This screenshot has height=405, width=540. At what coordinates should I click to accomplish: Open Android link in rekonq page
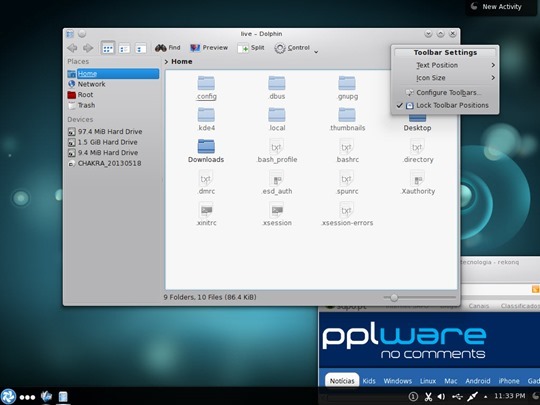click(478, 381)
